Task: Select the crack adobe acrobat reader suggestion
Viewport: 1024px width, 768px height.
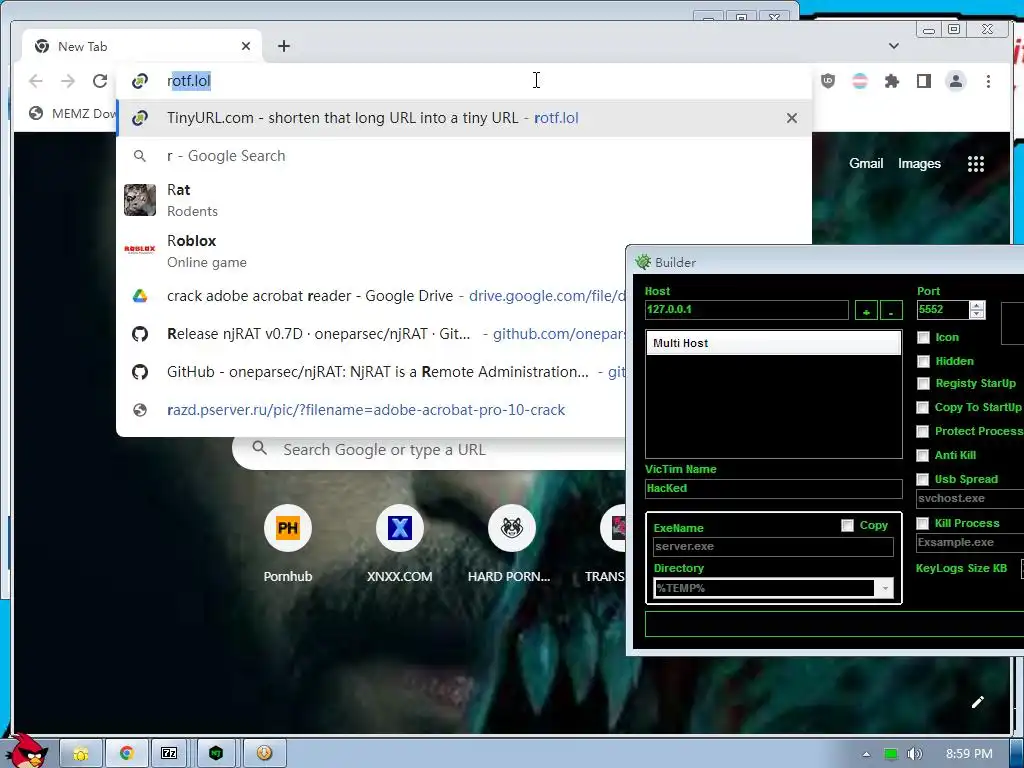Action: (371, 296)
